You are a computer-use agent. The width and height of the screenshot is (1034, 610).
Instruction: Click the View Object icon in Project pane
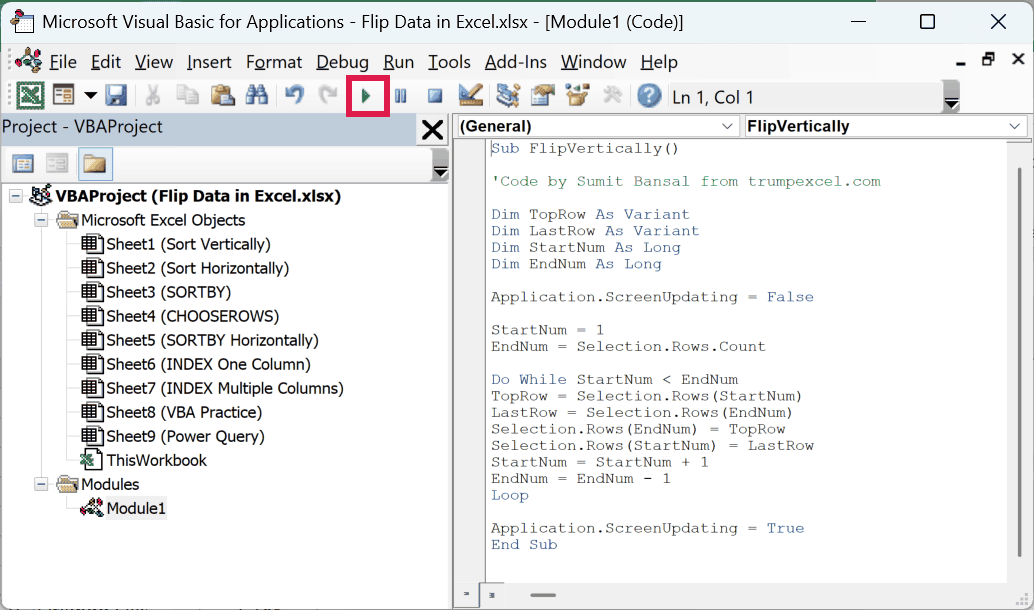57,164
